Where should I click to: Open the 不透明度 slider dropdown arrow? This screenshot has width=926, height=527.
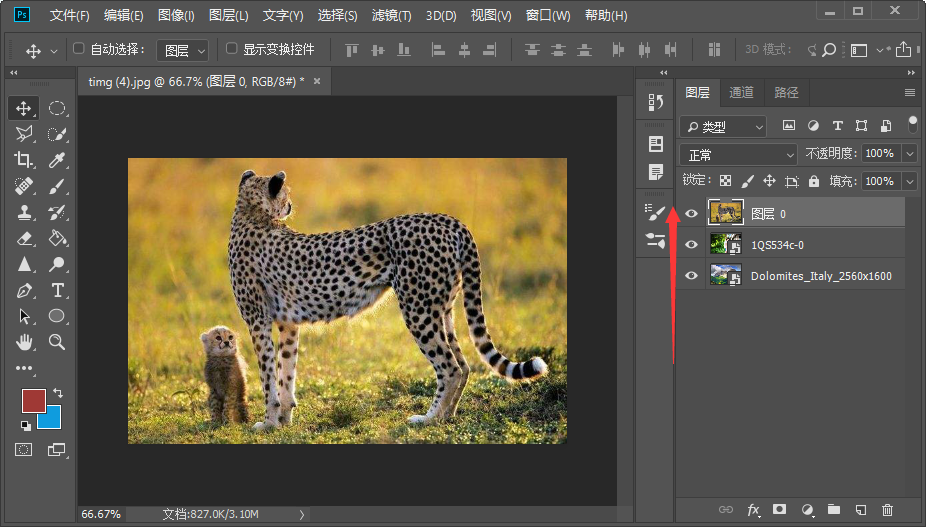pyautogui.click(x=909, y=154)
